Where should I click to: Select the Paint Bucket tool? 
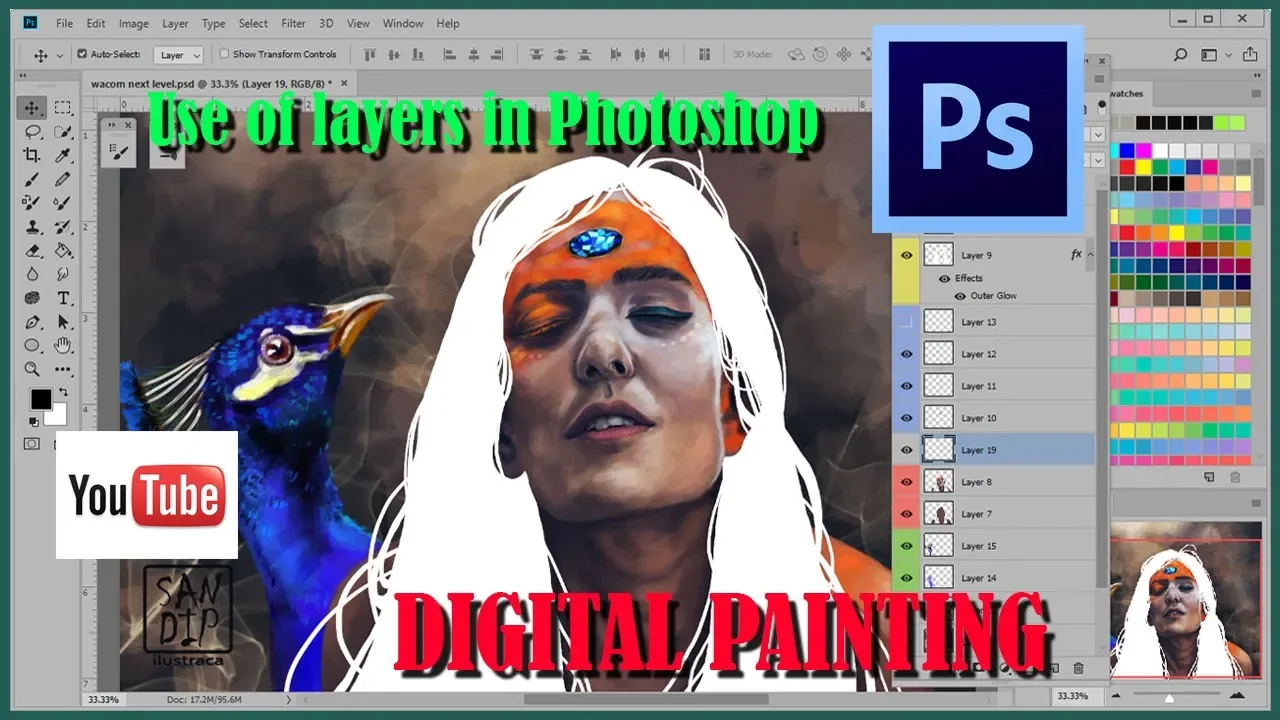63,250
